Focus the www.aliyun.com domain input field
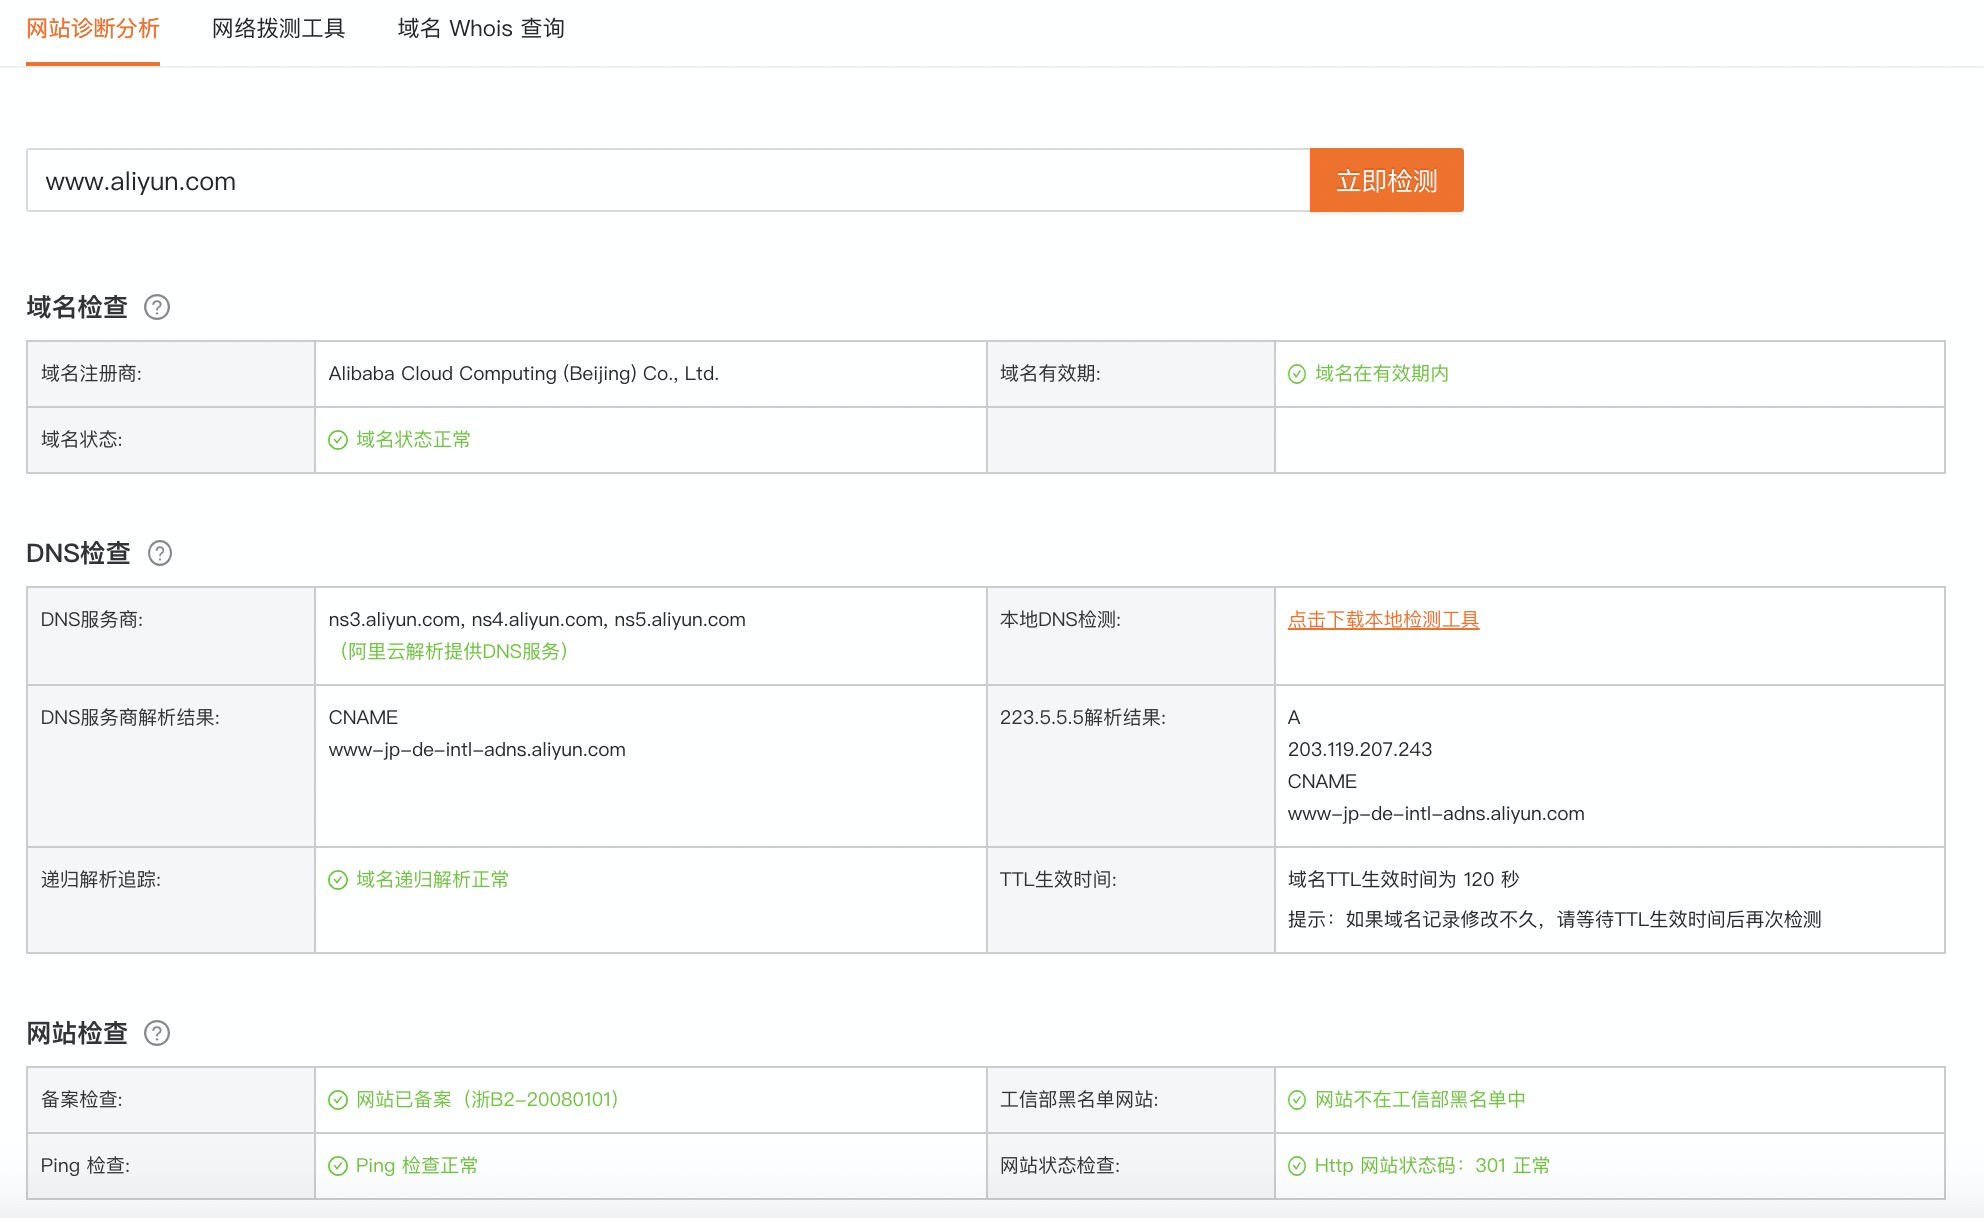The width and height of the screenshot is (1984, 1218). (x=668, y=180)
